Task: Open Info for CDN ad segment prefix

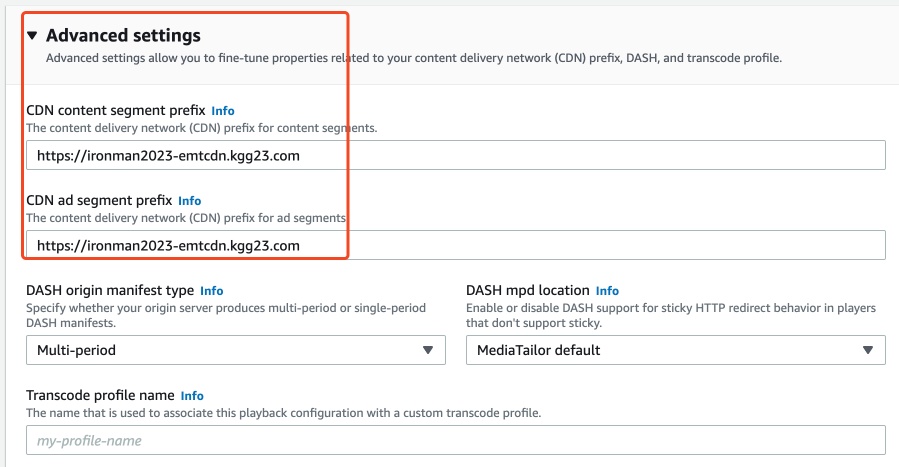Action: (x=190, y=201)
